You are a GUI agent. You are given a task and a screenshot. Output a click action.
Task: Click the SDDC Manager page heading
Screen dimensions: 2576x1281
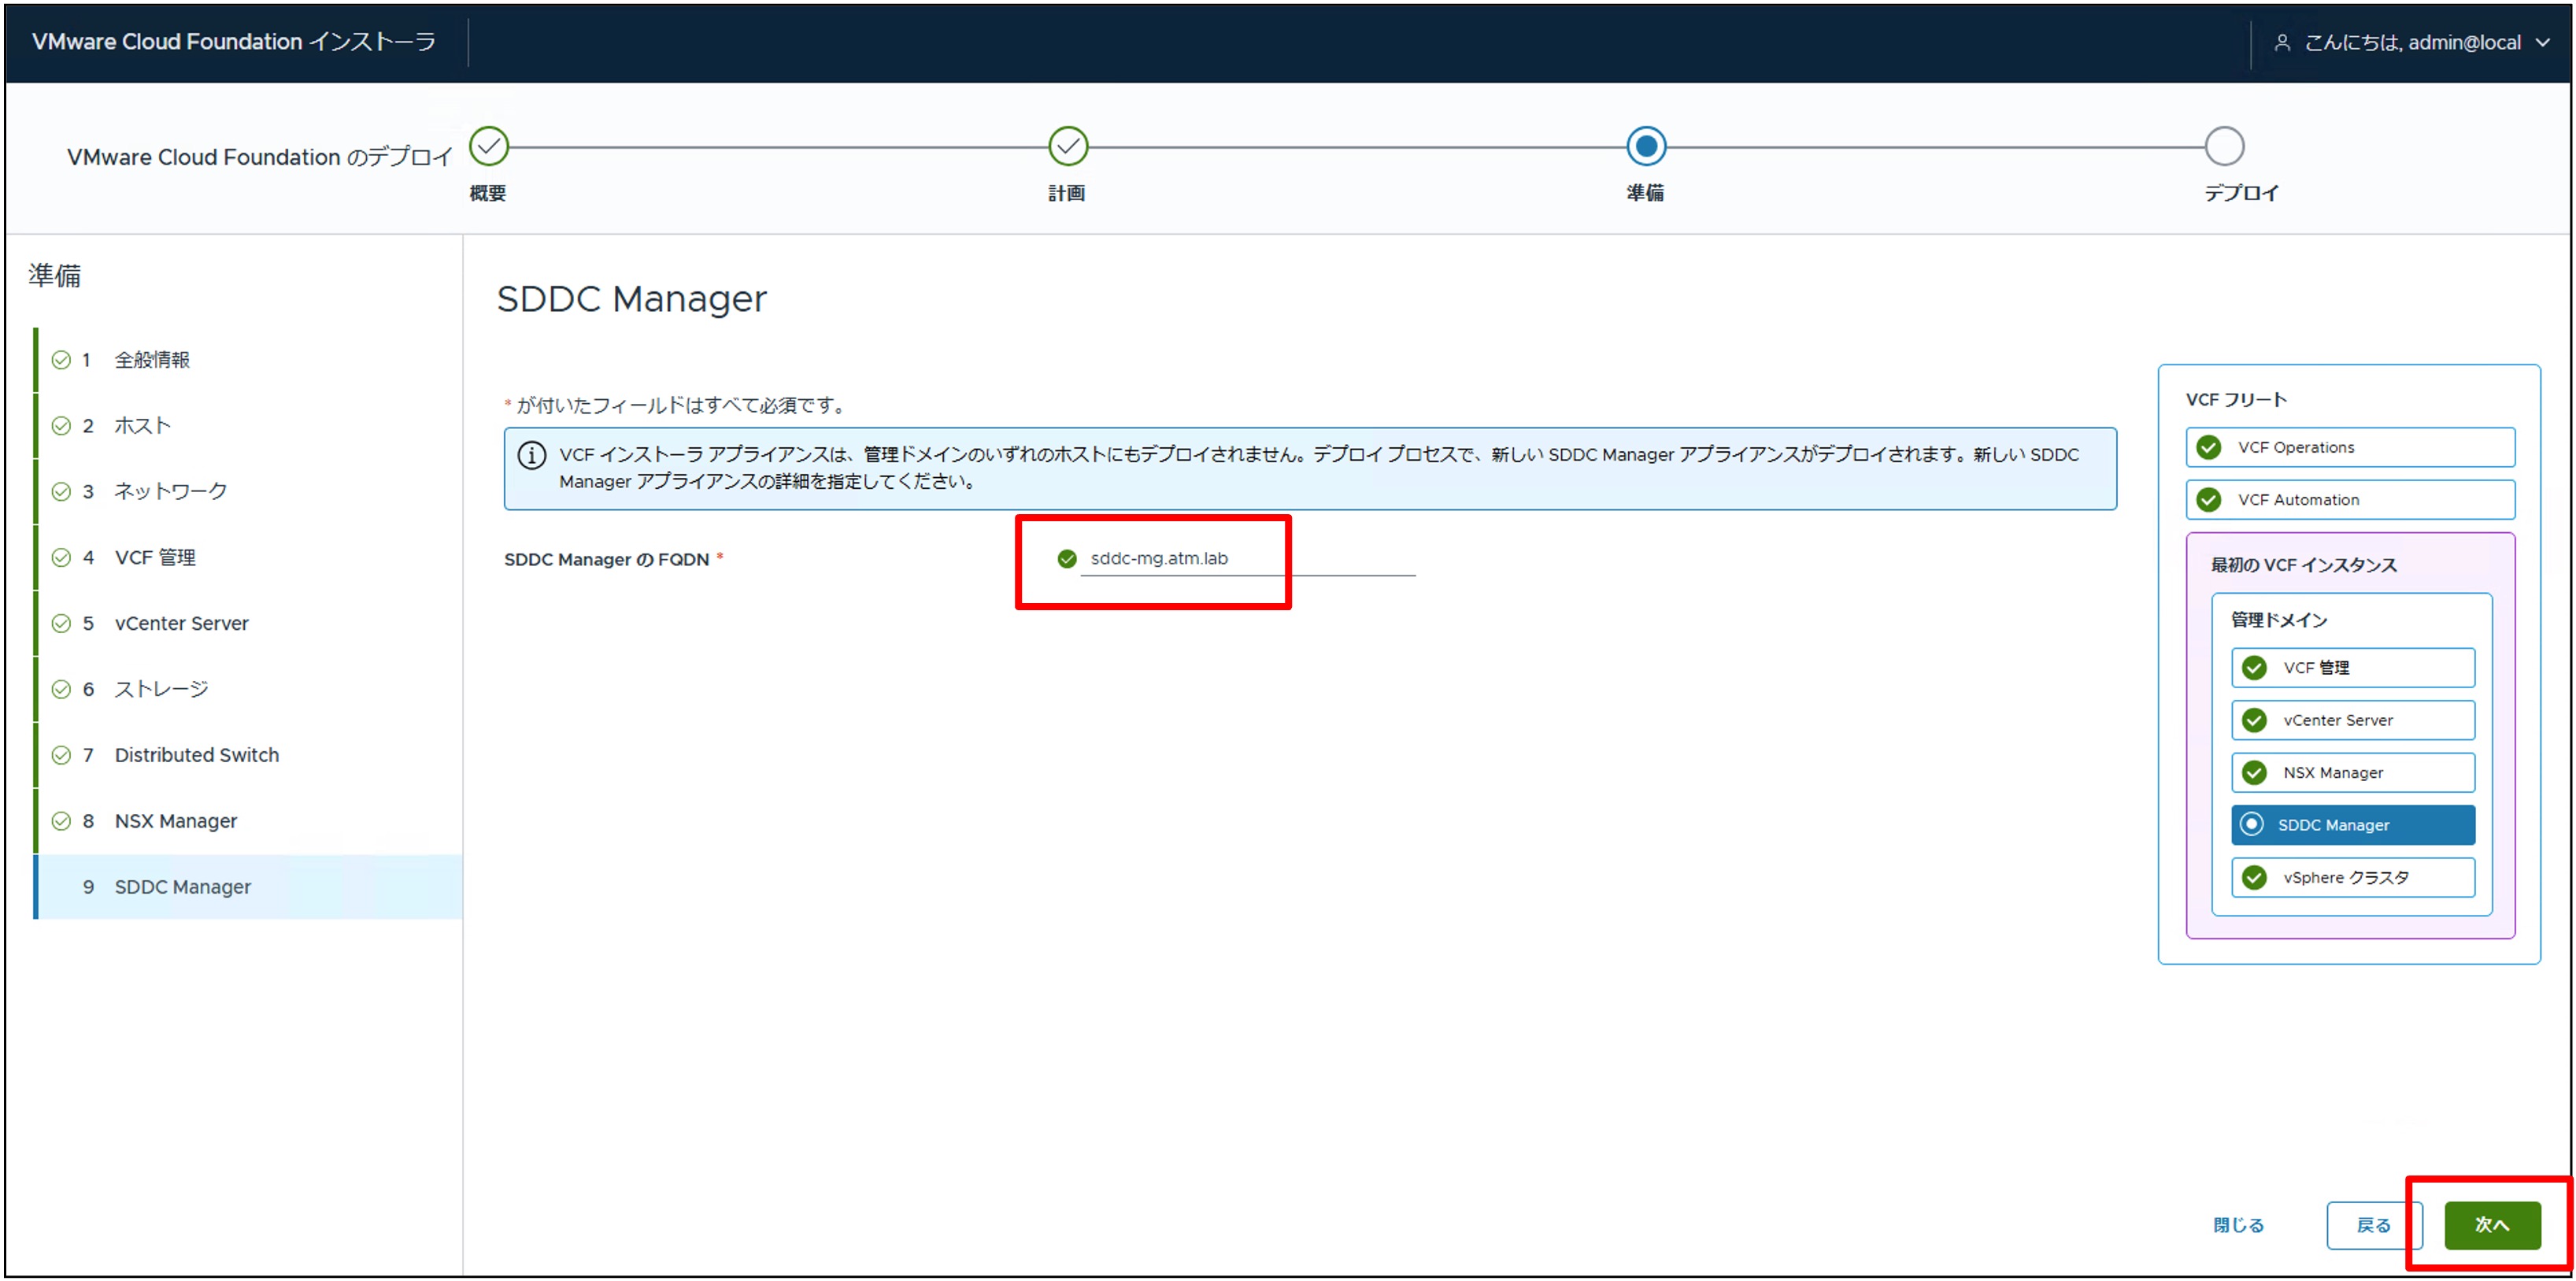(632, 299)
